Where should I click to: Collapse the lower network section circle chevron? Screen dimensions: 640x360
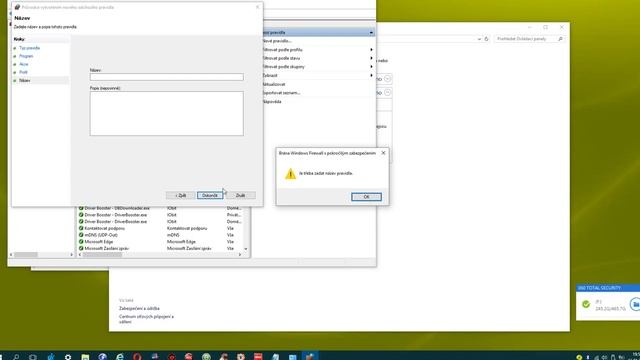(387, 93)
